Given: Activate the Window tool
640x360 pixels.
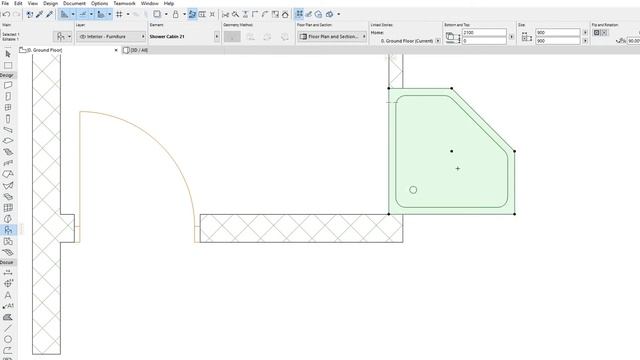Looking at the screenshot, I should pos(8,107).
